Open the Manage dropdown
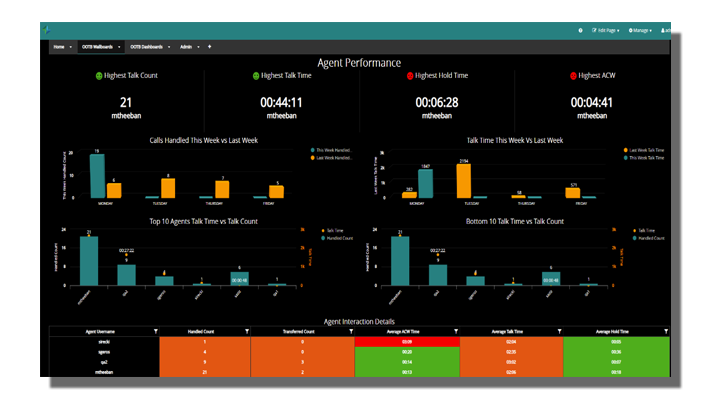The width and height of the screenshot is (710, 399). (640, 30)
